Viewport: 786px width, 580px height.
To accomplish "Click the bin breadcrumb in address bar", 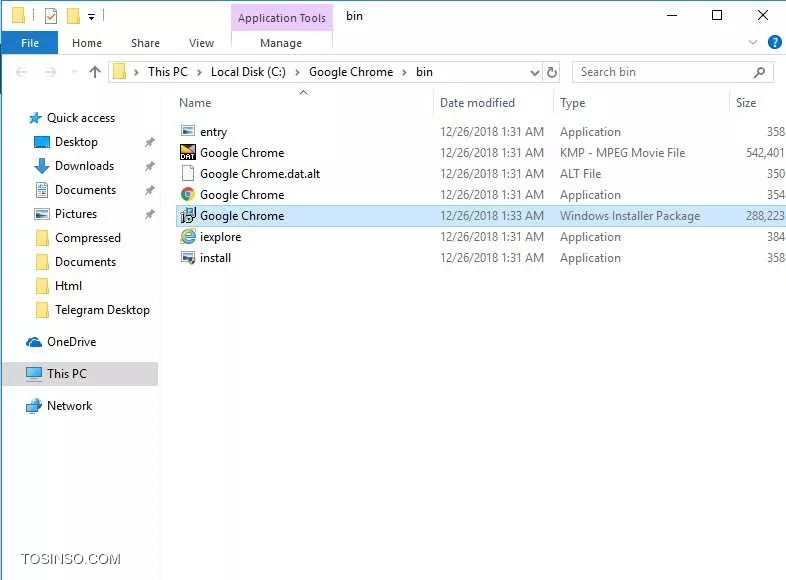I will click(x=424, y=72).
